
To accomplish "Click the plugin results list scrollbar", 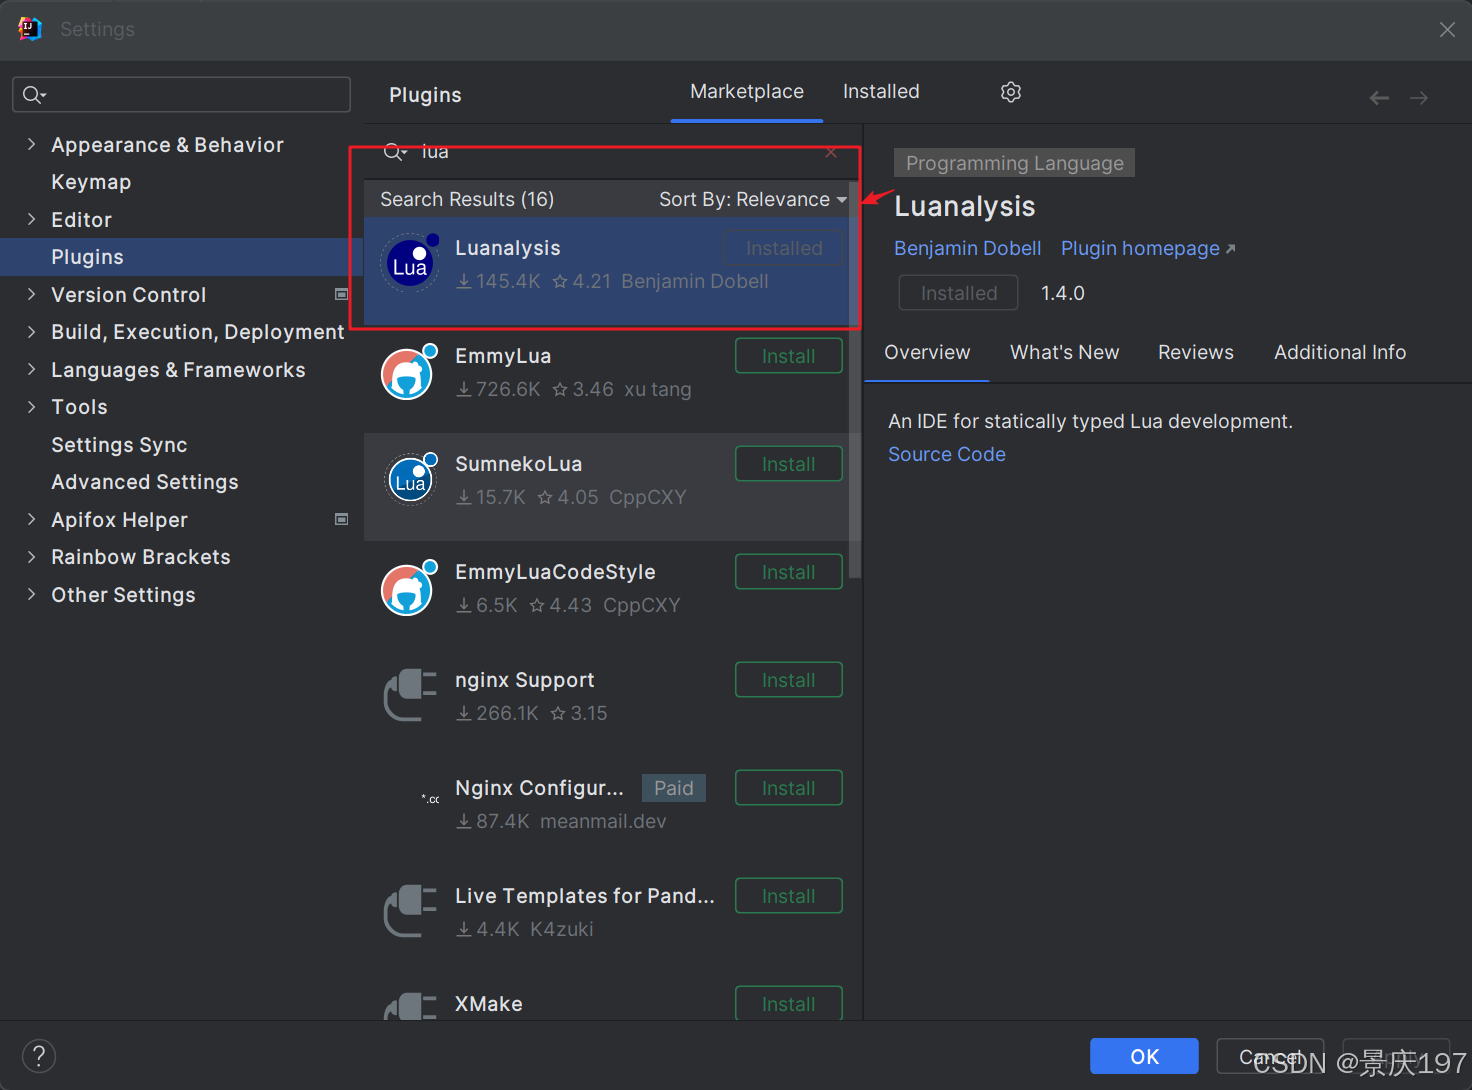I will coord(855,380).
